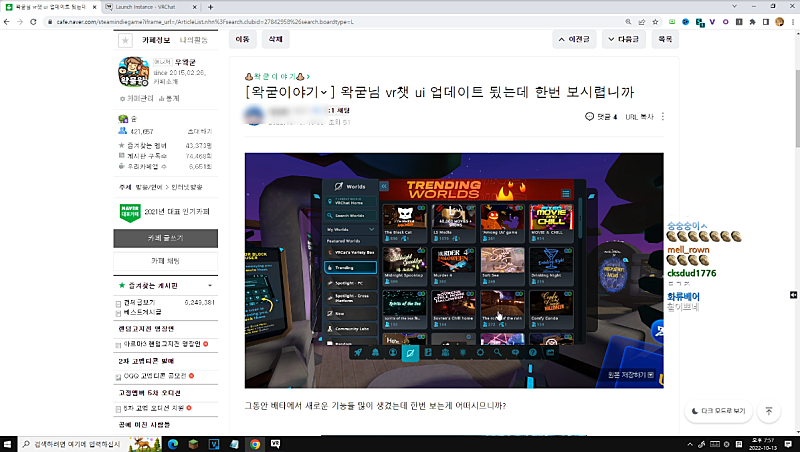Click the star icon beside 카페정보 tab
The height and width of the screenshot is (452, 800).
click(x=126, y=40)
